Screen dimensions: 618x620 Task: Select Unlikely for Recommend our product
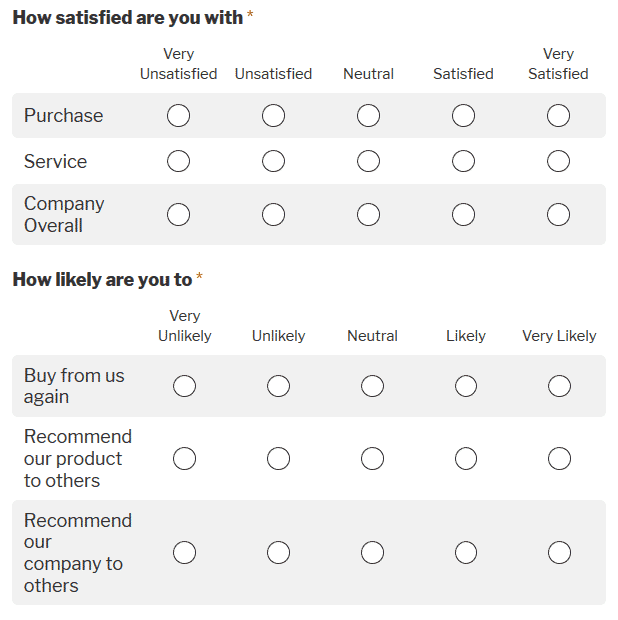(x=278, y=459)
